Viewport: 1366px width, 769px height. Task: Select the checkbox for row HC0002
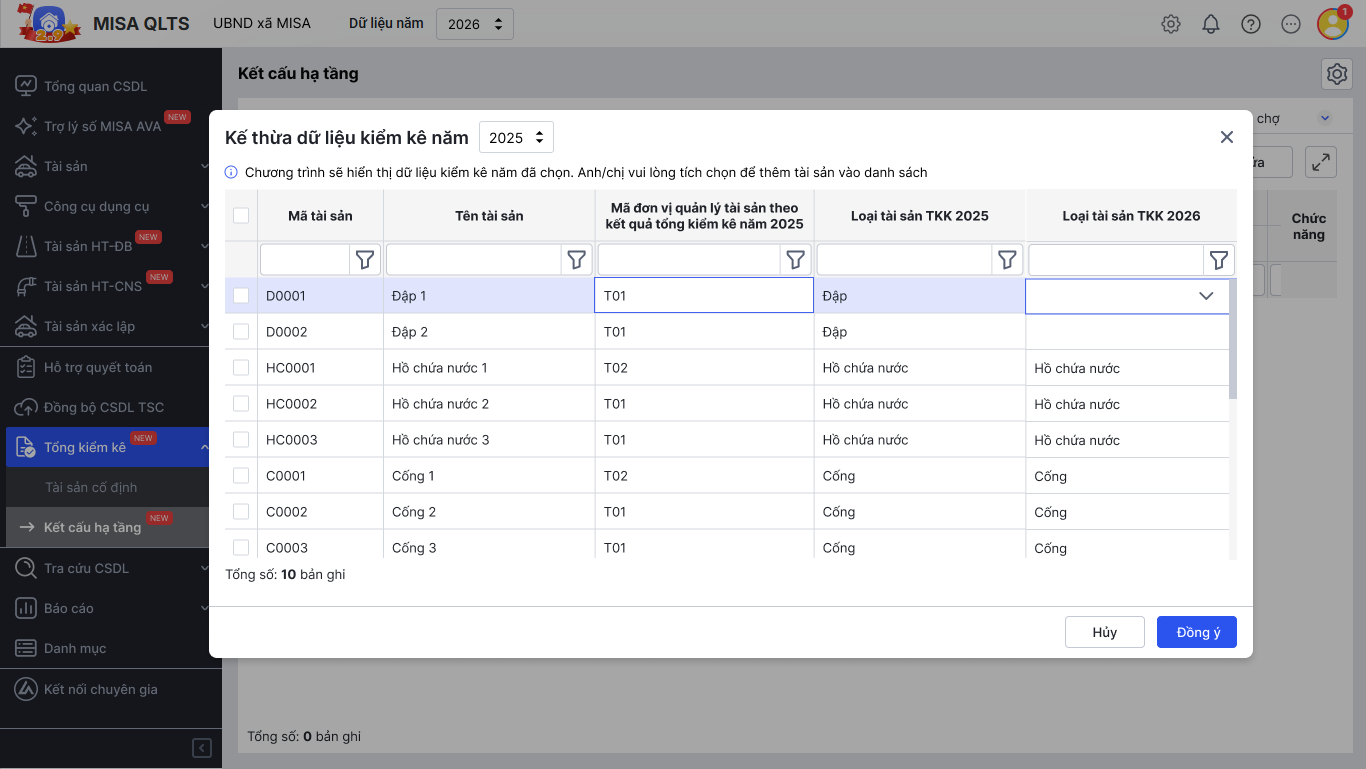(x=241, y=404)
